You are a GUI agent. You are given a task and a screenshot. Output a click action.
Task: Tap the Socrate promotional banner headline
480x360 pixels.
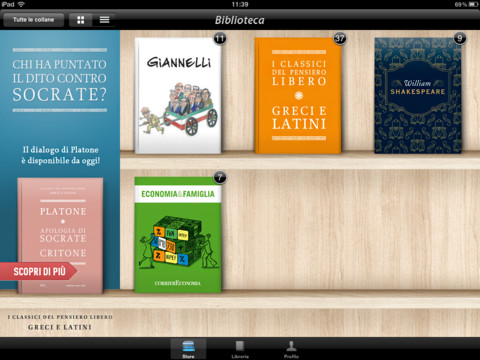point(60,80)
